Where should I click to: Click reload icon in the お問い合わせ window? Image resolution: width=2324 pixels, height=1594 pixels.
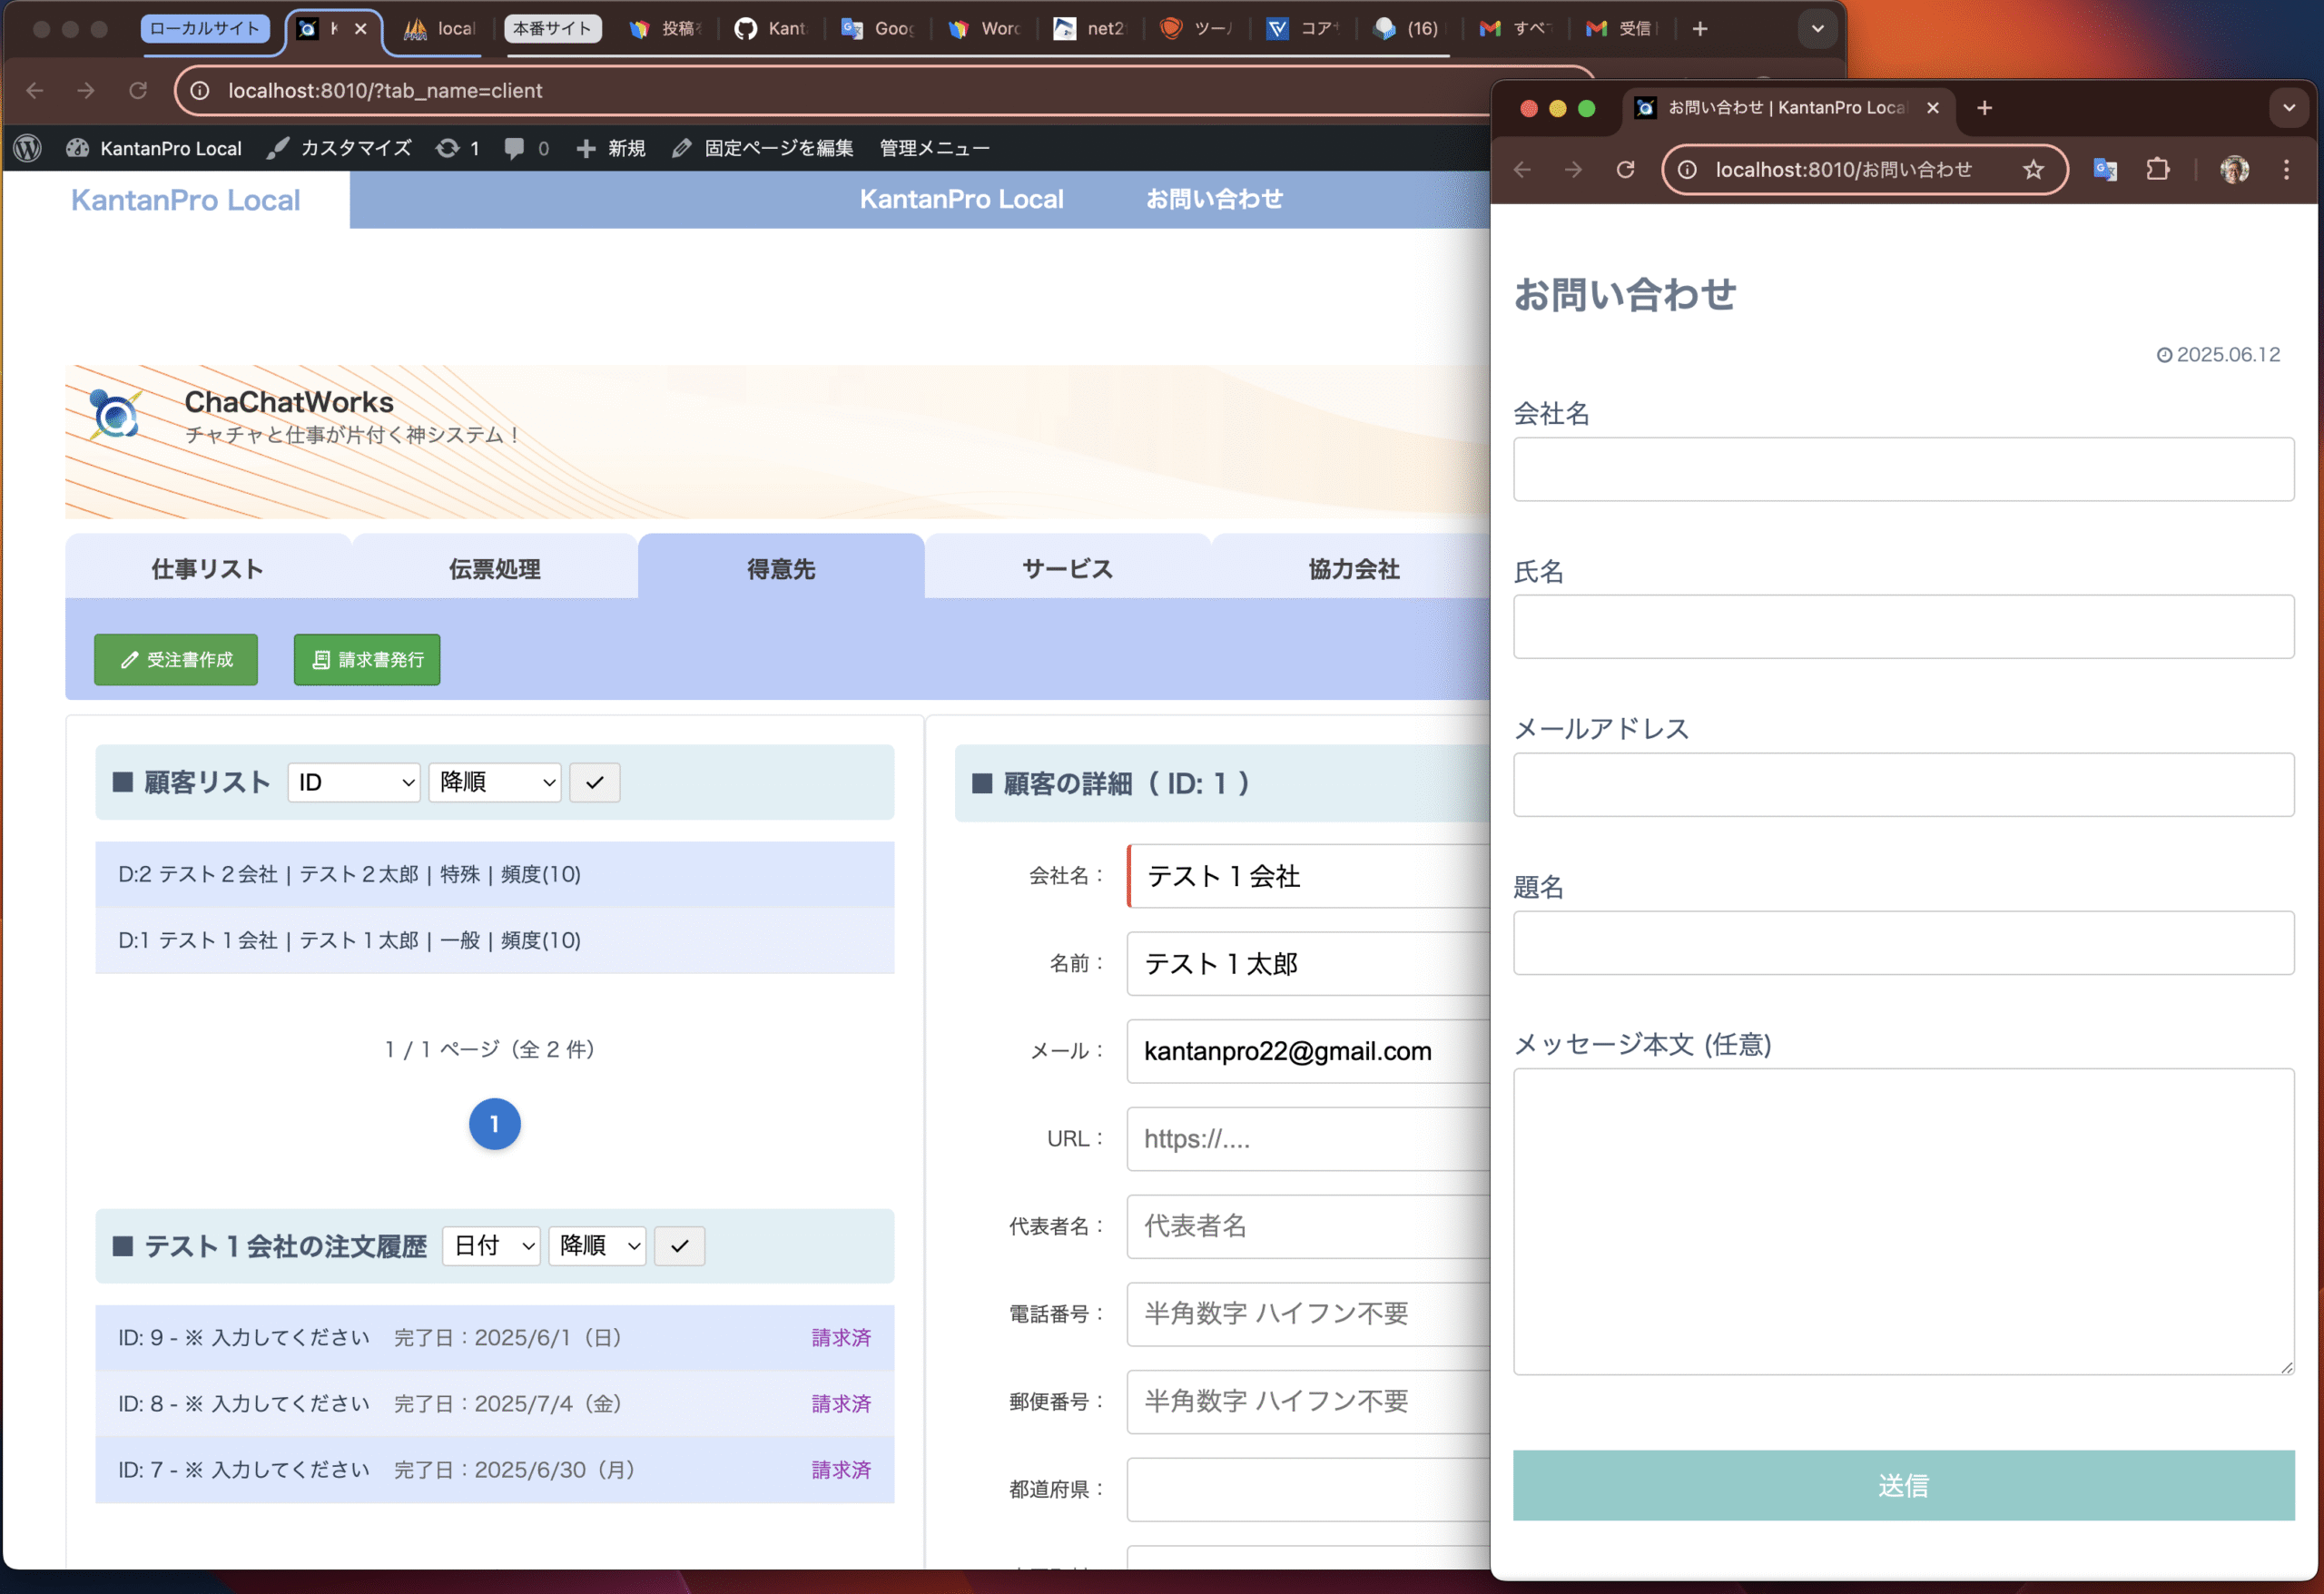[1625, 170]
